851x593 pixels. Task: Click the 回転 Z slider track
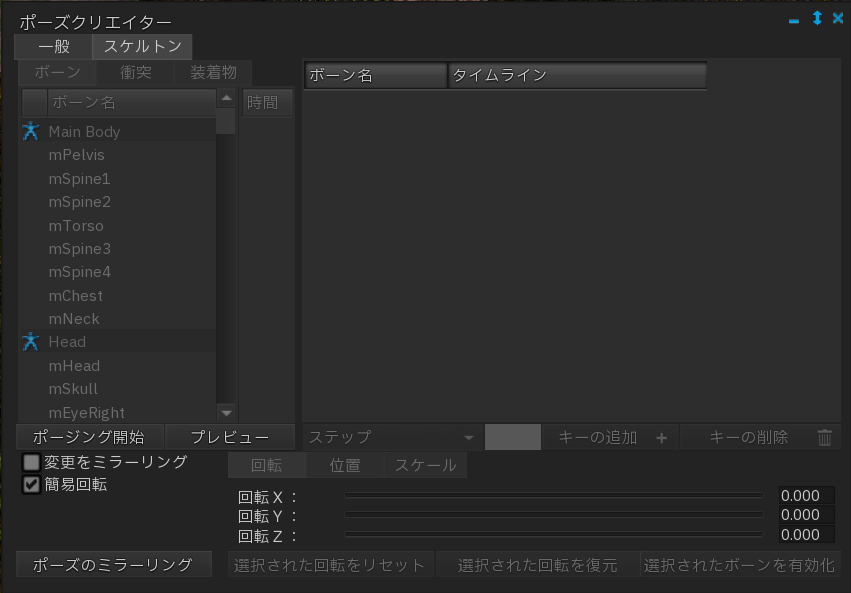(x=554, y=534)
